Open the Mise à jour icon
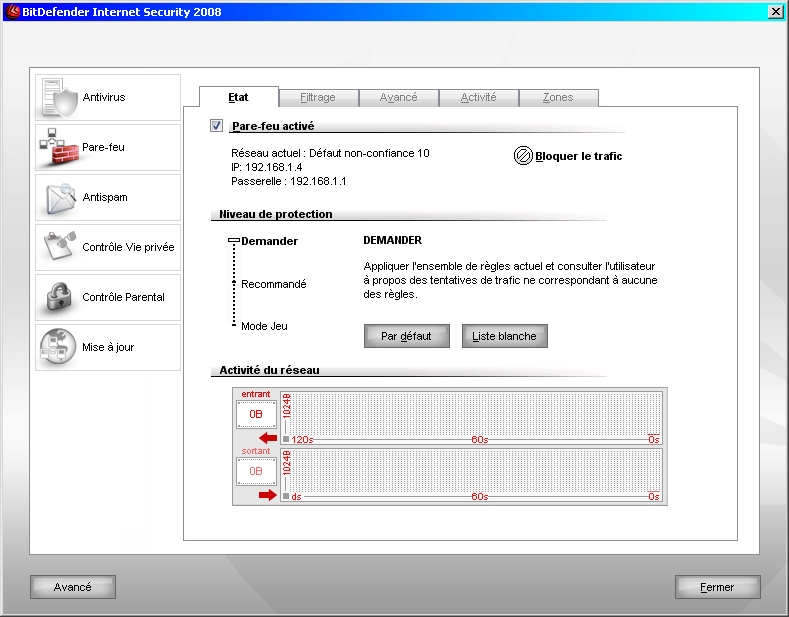The height and width of the screenshot is (617, 789). [58, 347]
